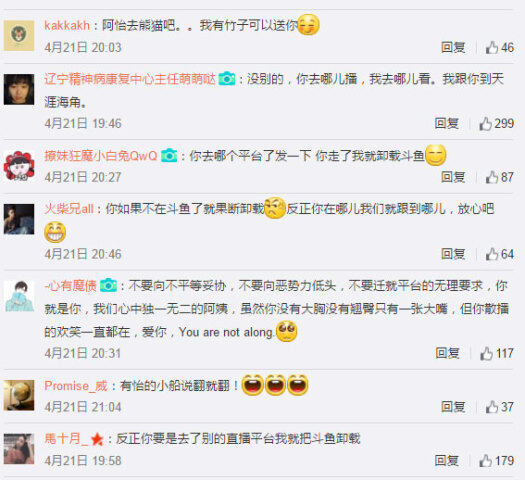Open kakkakh's user profile link
This screenshot has width=525, height=480.
67,25
